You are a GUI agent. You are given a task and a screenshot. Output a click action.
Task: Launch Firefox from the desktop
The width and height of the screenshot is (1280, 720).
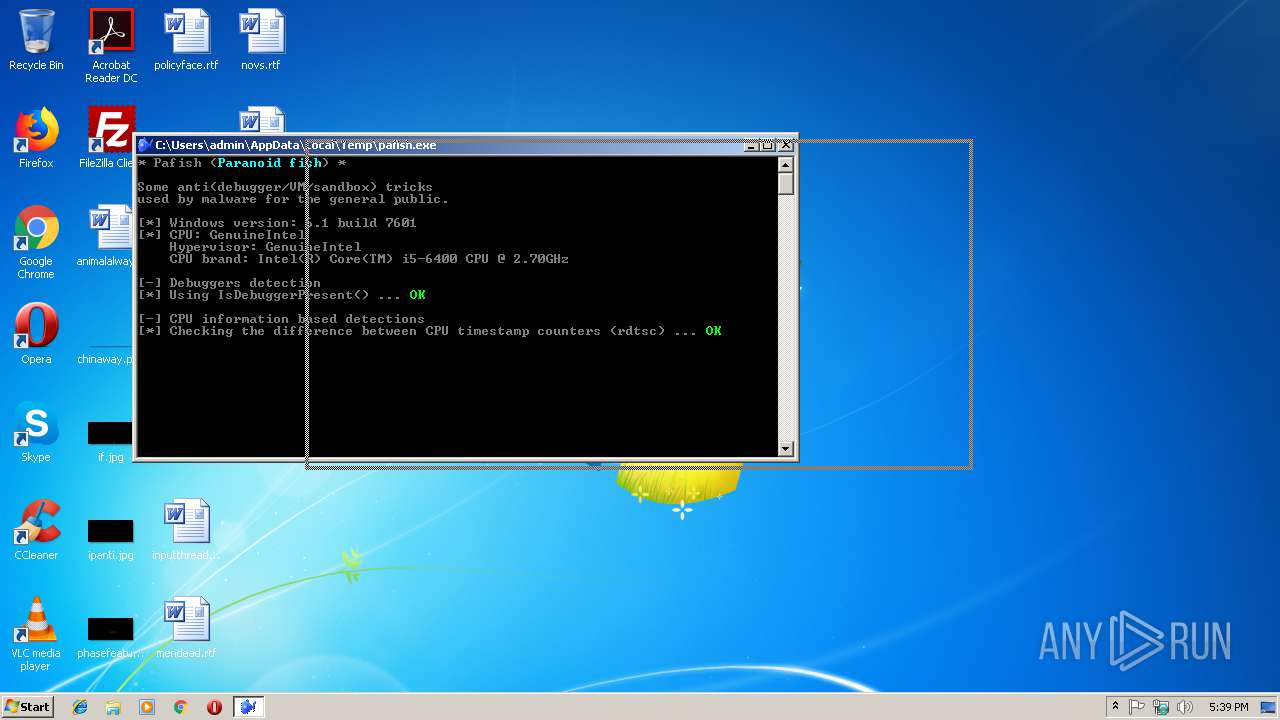(36, 138)
